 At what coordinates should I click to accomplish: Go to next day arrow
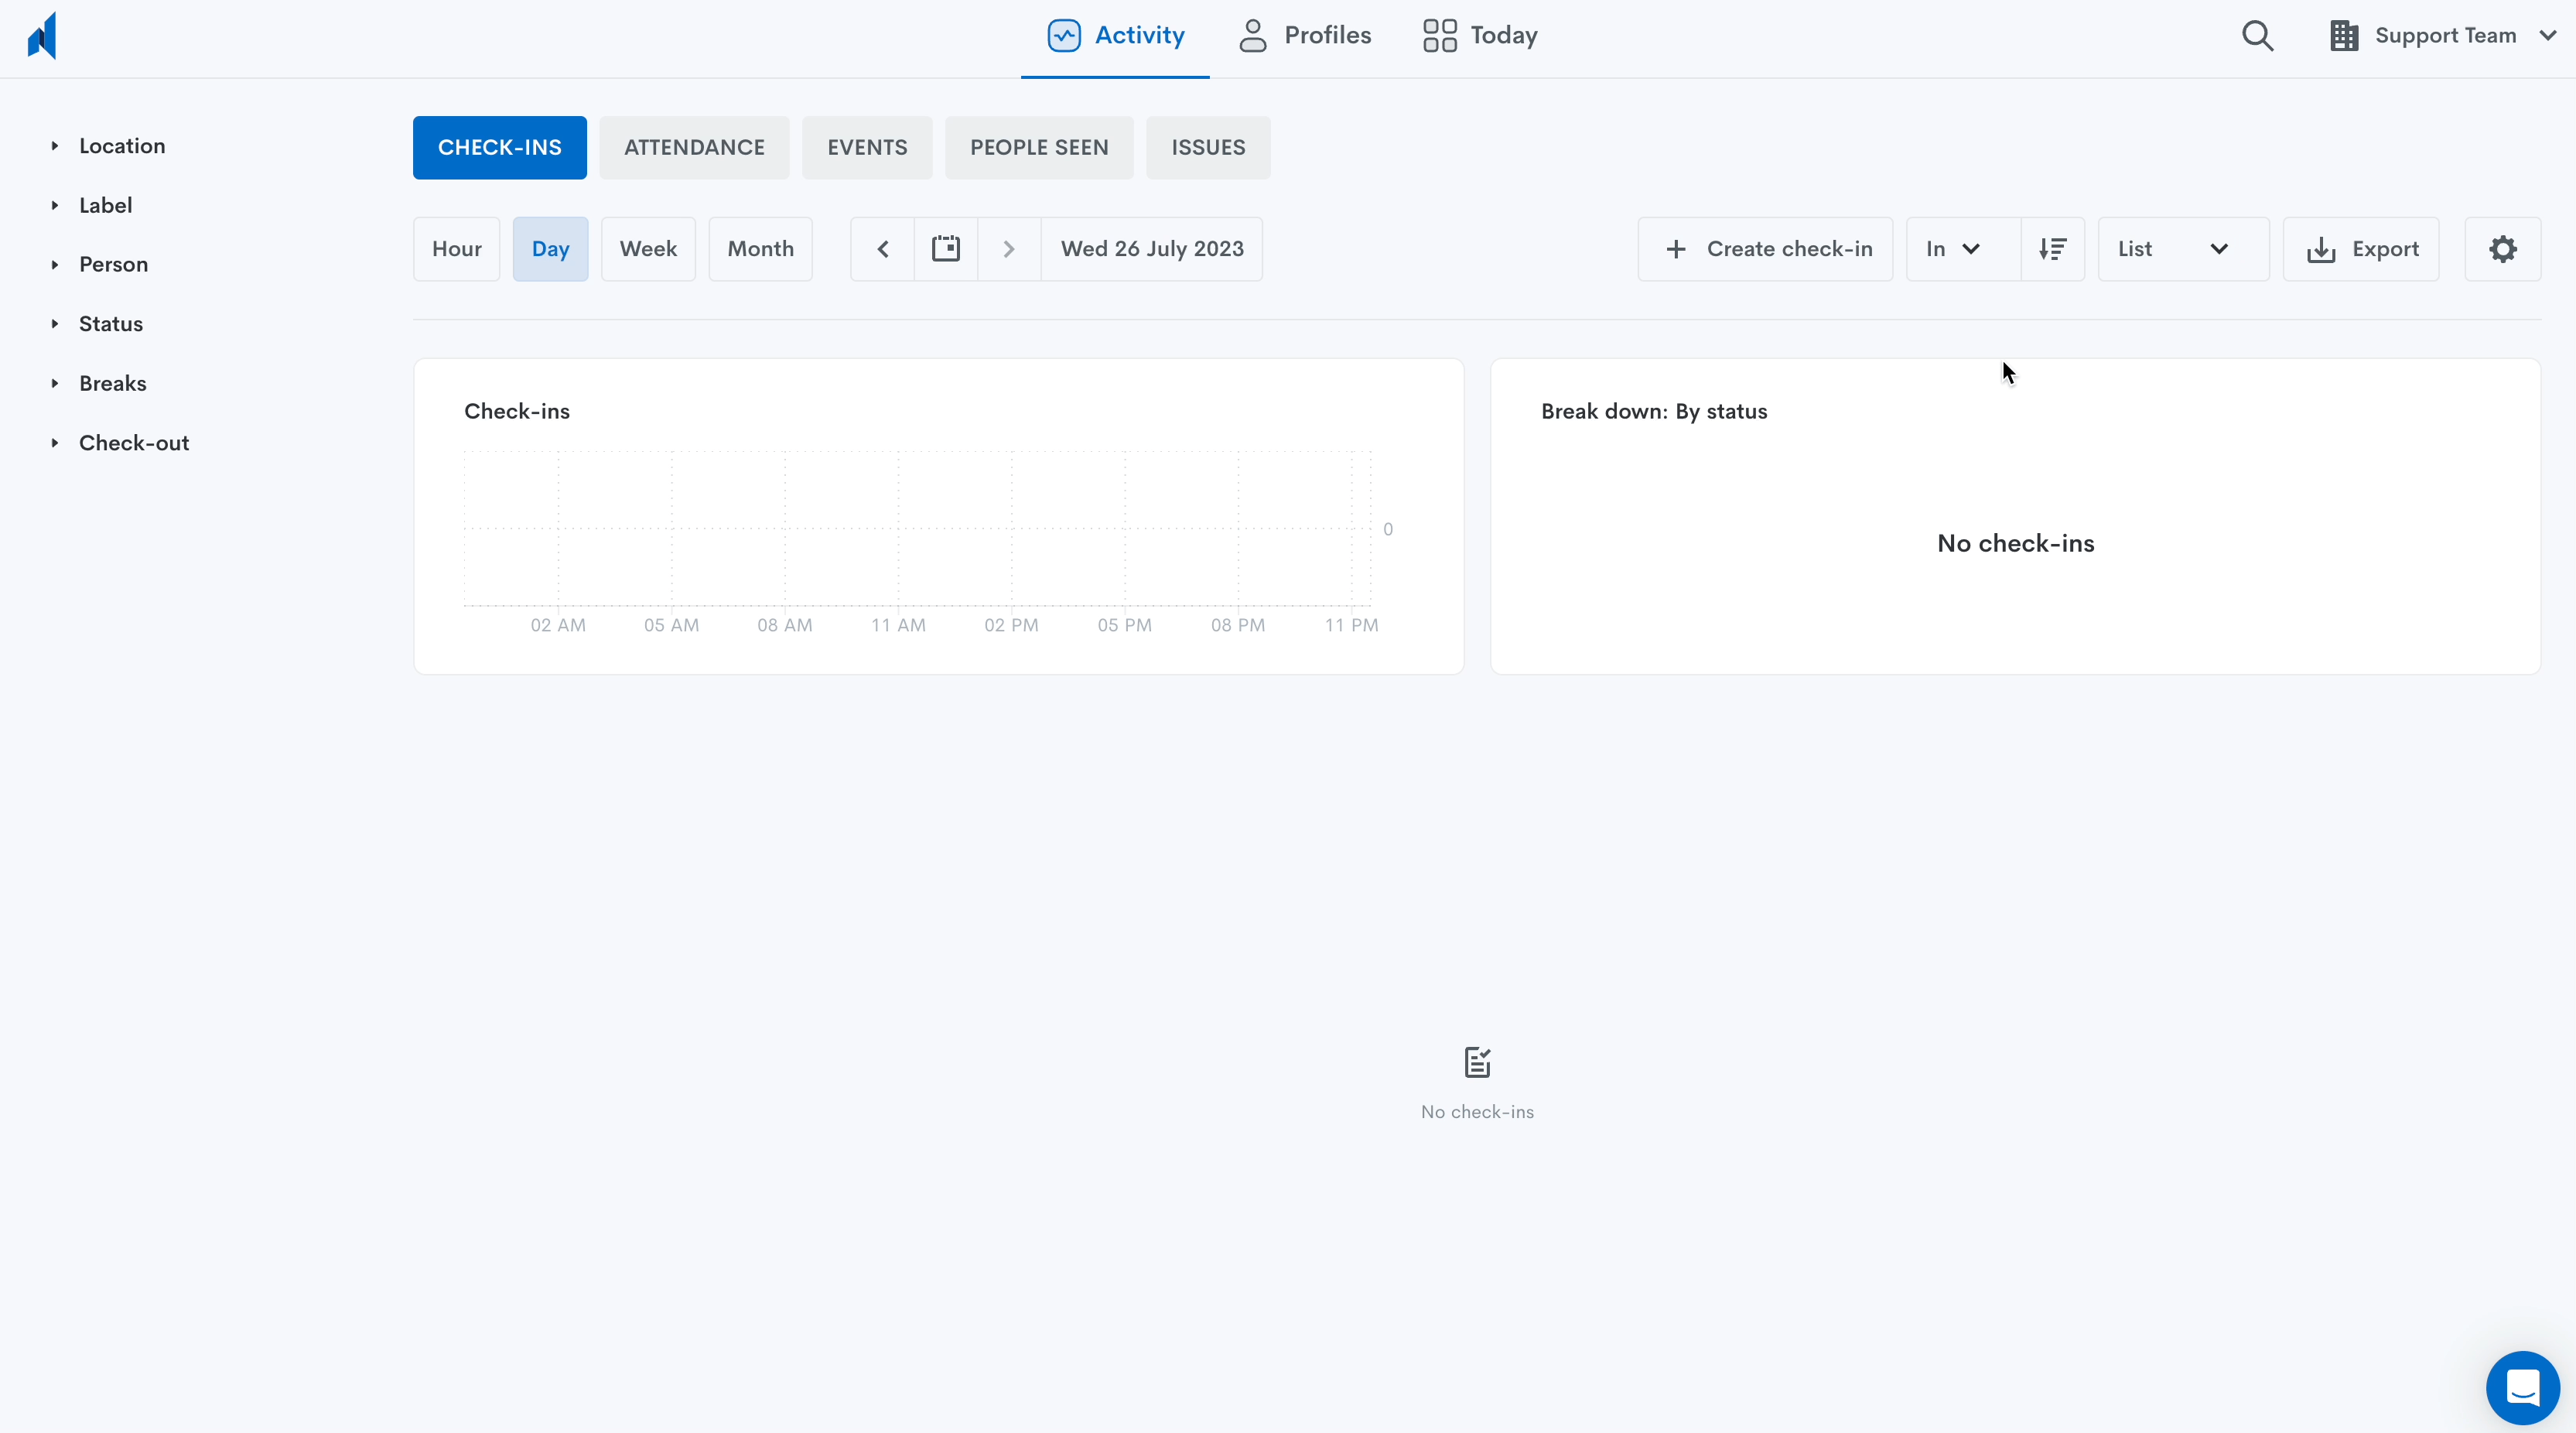[x=1009, y=249]
